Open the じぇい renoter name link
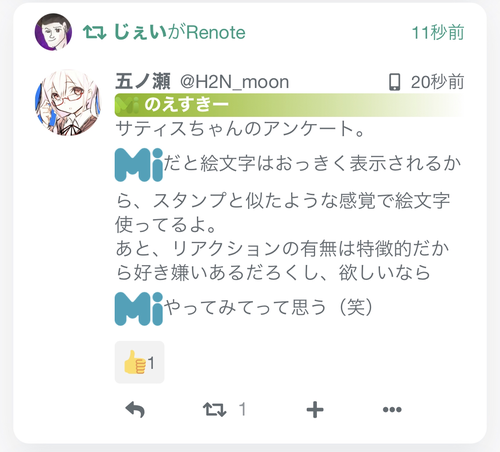The width and height of the screenshot is (500, 452). [x=140, y=32]
